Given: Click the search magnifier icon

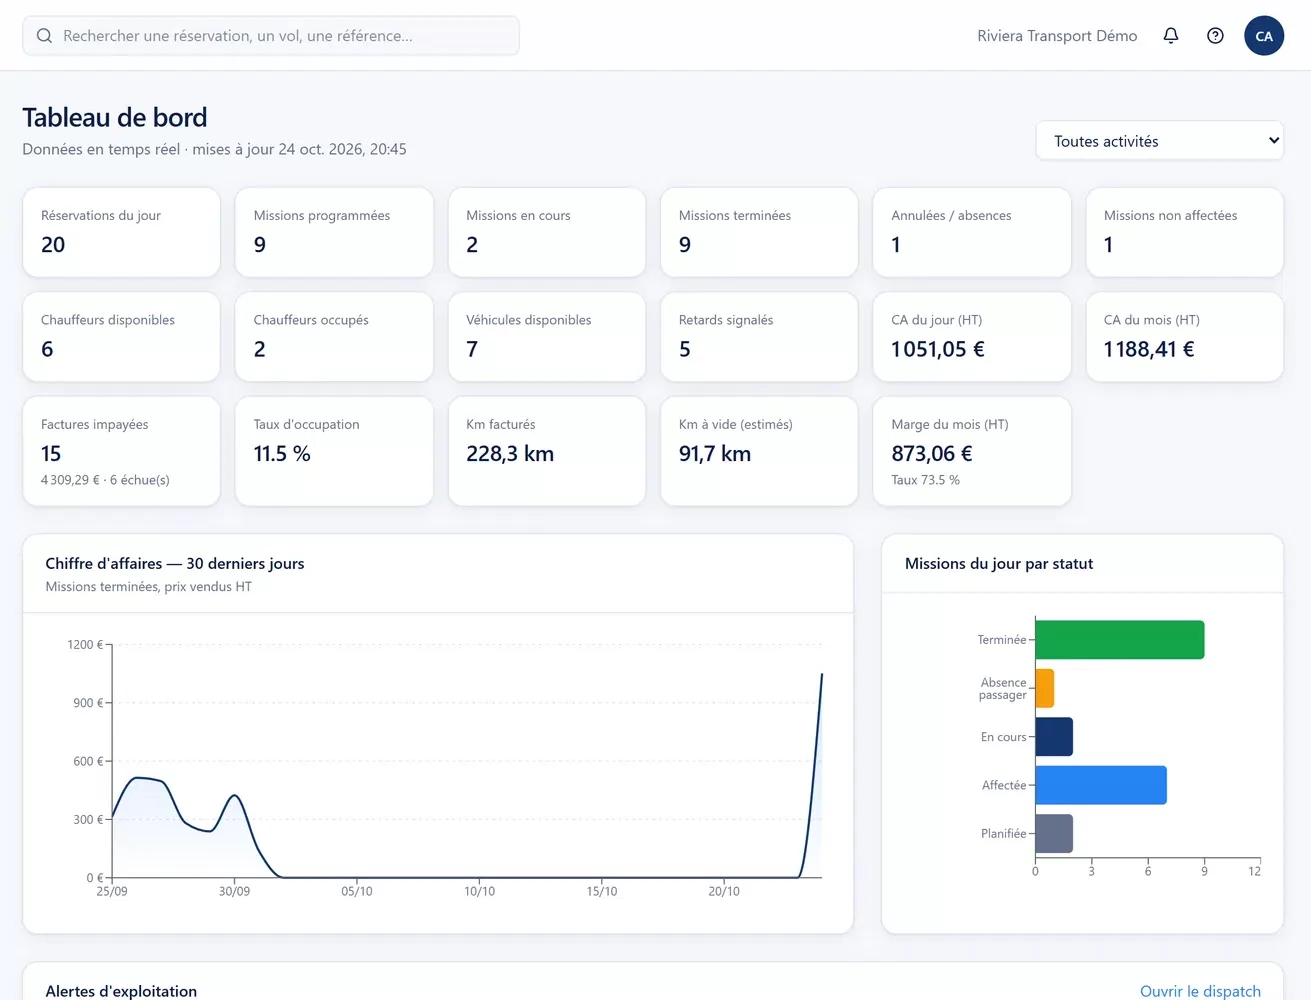Looking at the screenshot, I should pos(44,36).
